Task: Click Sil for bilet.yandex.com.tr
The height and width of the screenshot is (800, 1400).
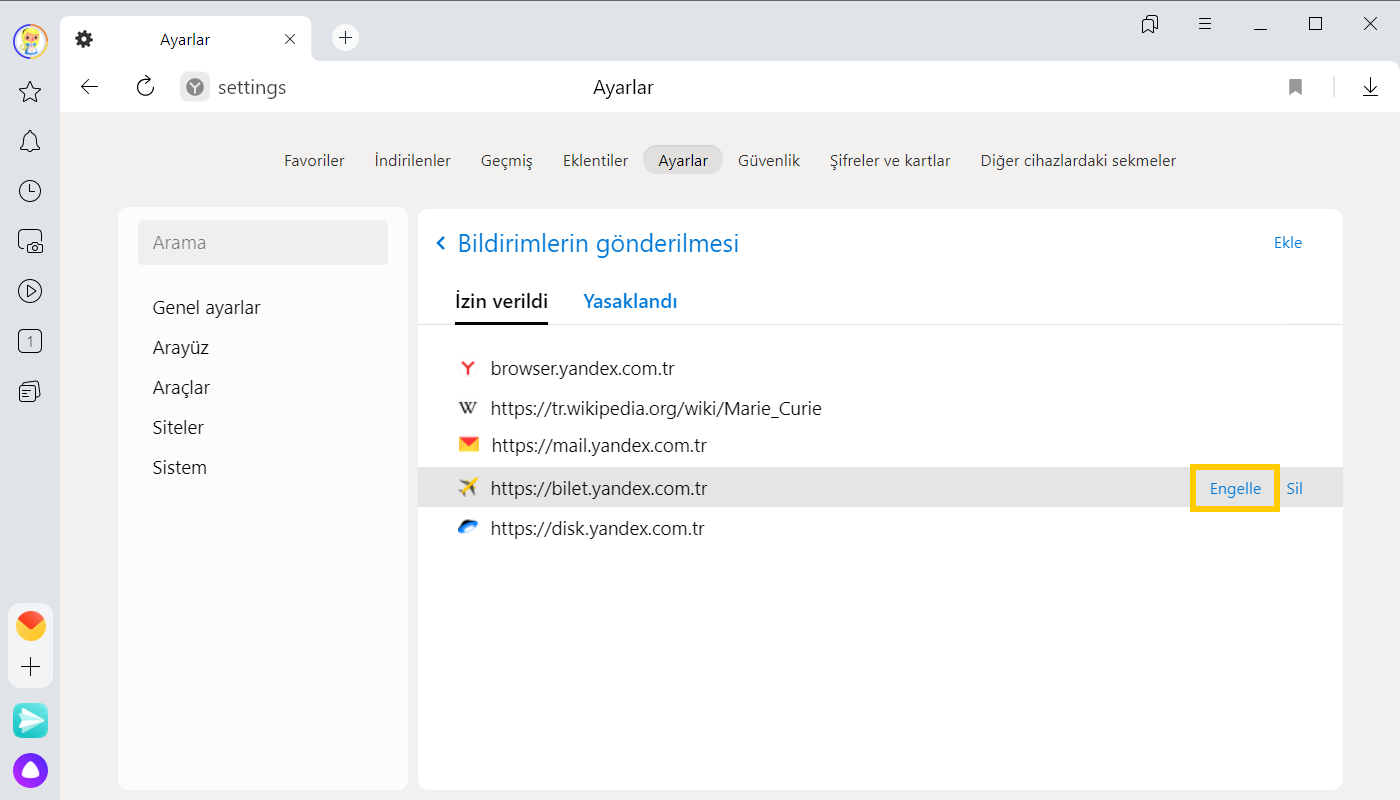Action: point(1294,489)
